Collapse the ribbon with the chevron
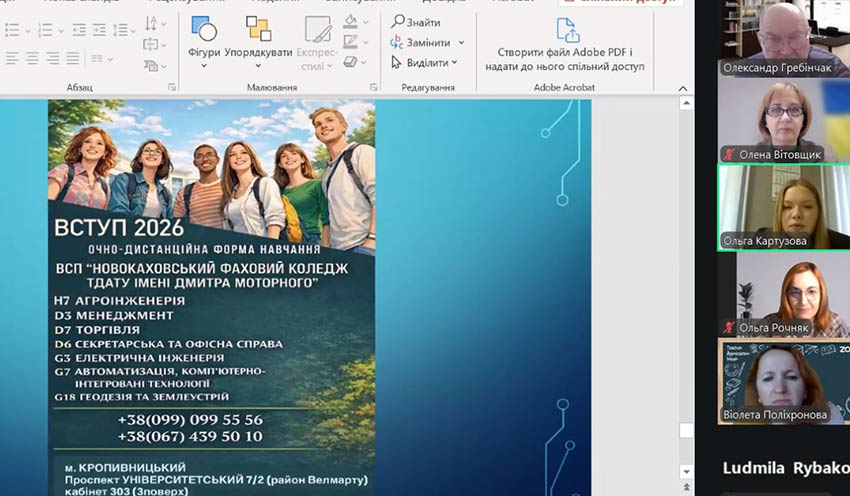 (684, 88)
